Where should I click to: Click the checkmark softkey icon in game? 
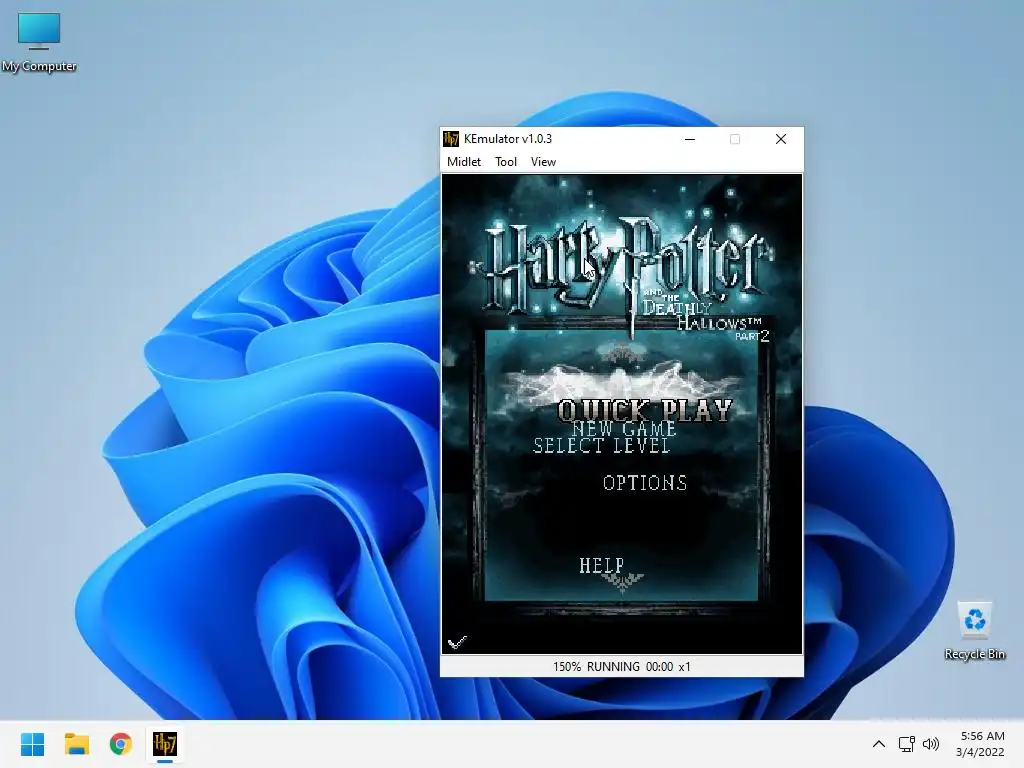[457, 643]
